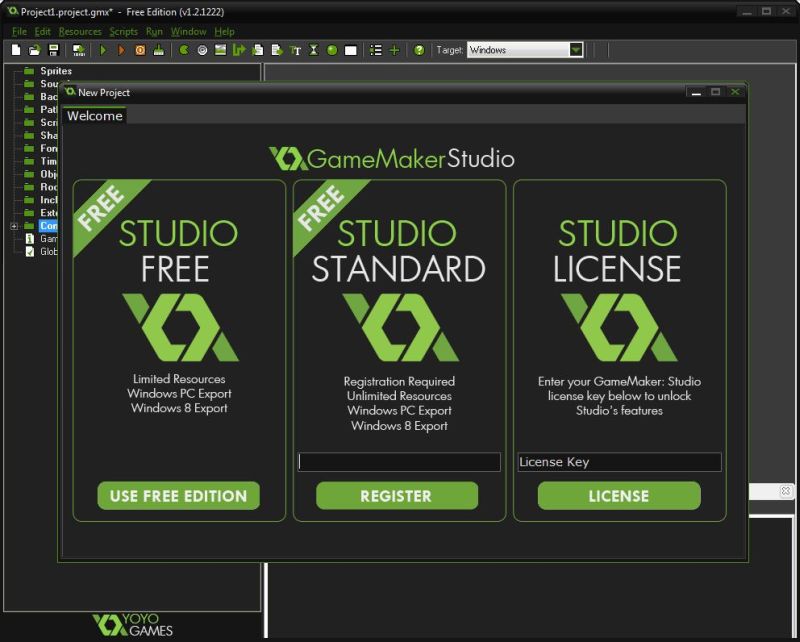
Task: Open the Help menu
Action: (224, 32)
